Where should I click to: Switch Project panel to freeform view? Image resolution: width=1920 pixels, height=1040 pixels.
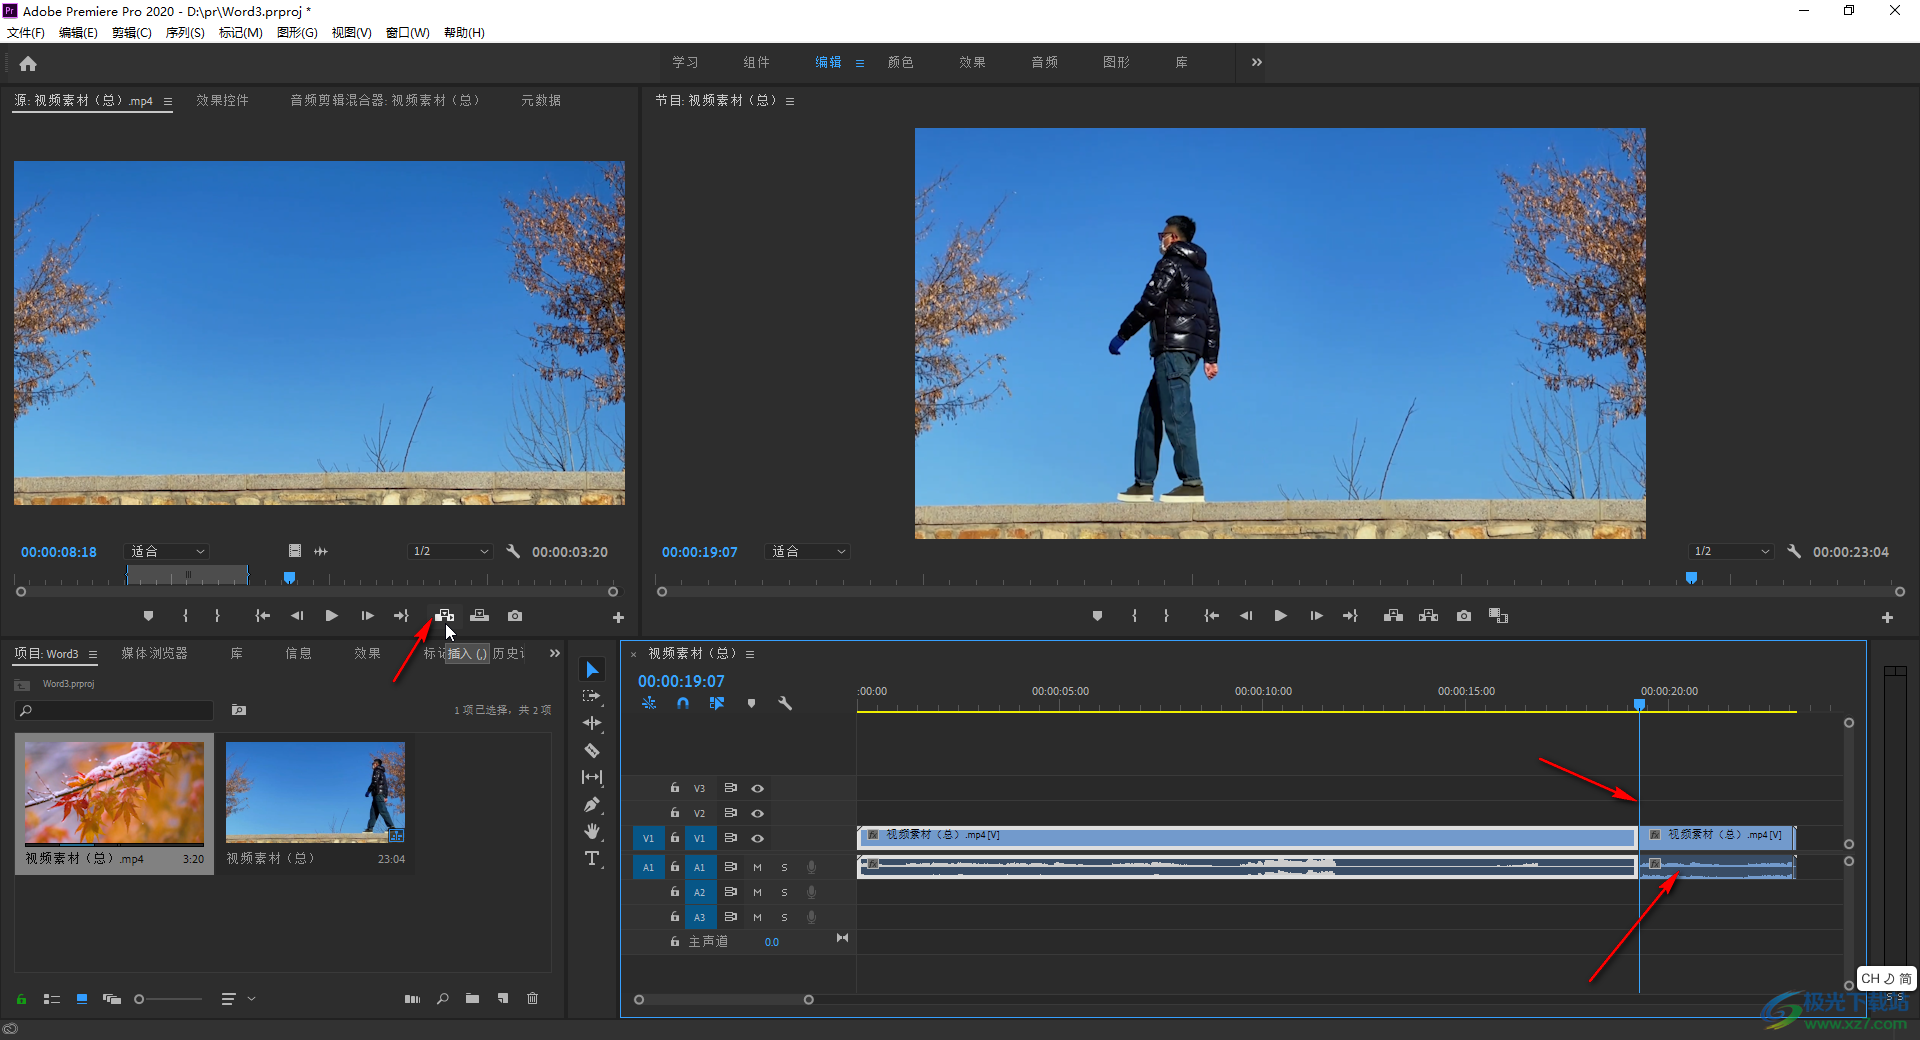(112, 998)
